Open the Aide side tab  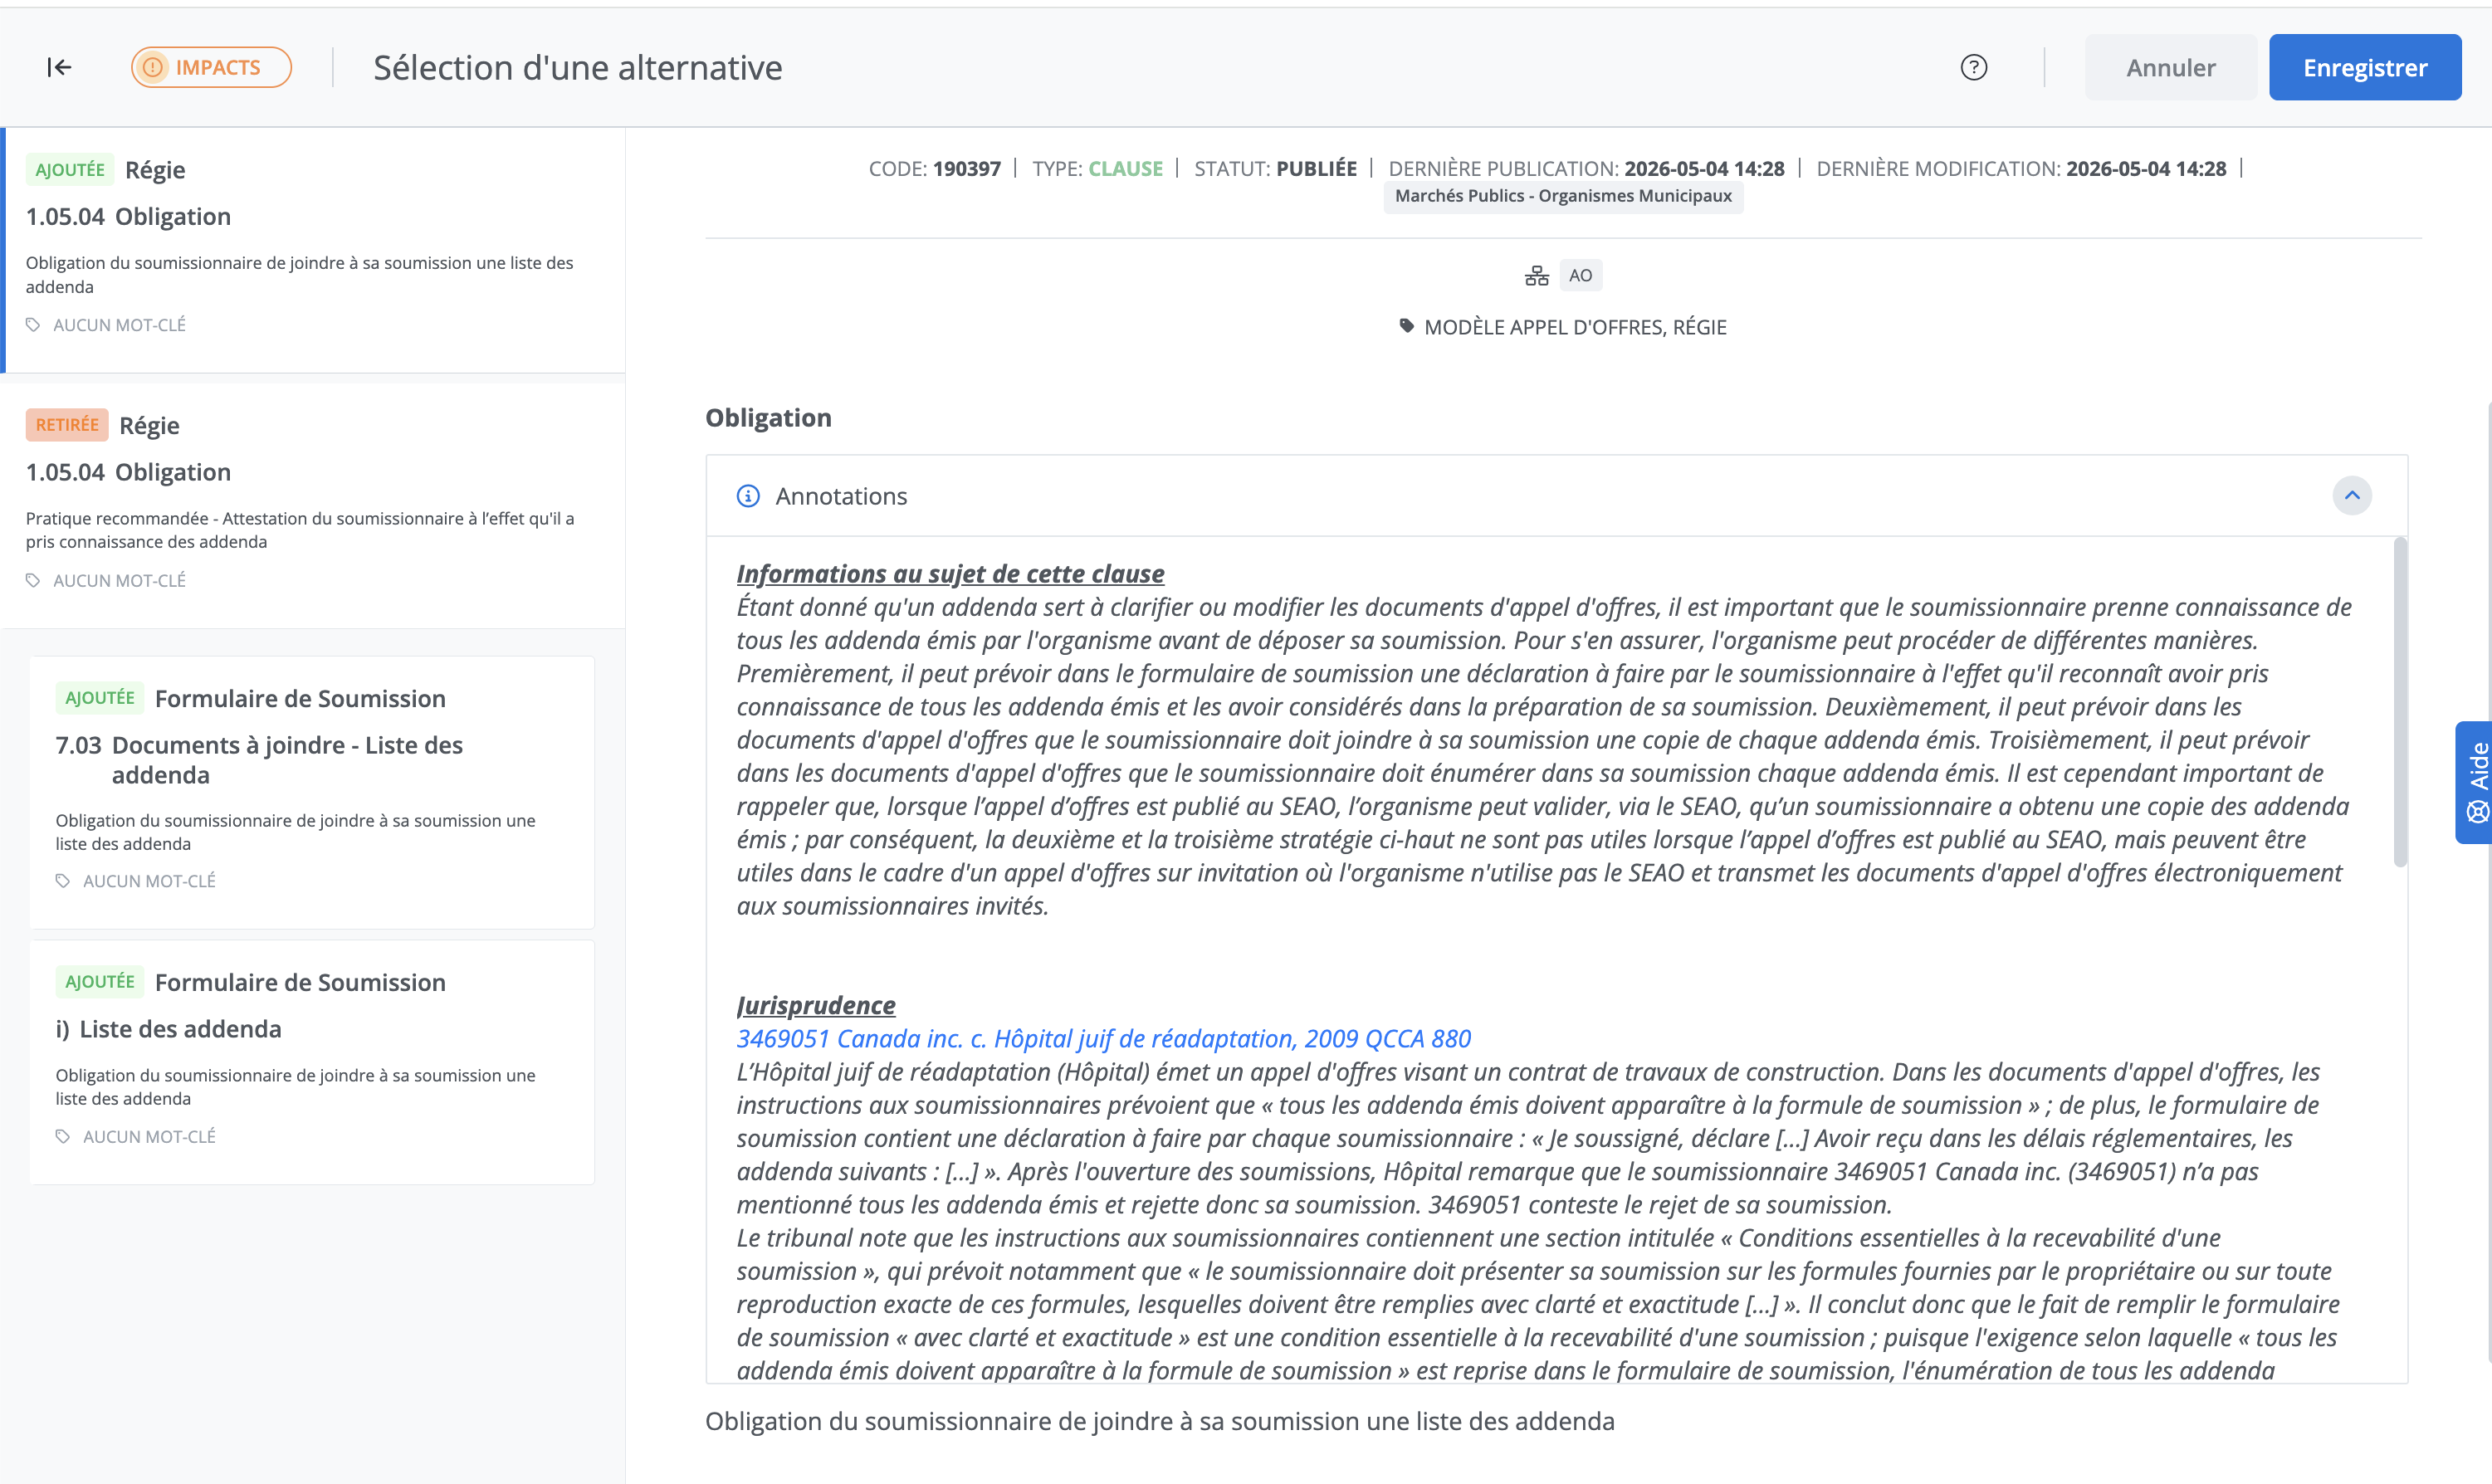pyautogui.click(x=2475, y=783)
